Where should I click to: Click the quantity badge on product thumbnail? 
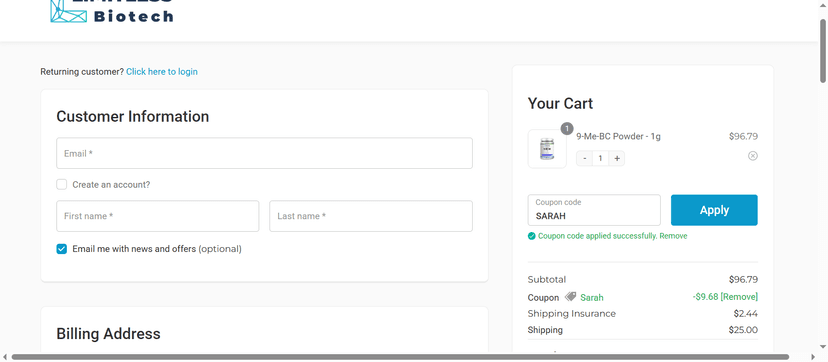point(567,129)
